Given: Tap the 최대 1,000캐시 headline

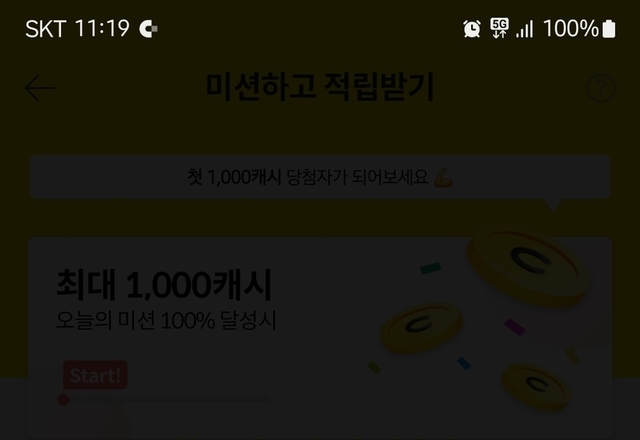Looking at the screenshot, I should pos(164,284).
